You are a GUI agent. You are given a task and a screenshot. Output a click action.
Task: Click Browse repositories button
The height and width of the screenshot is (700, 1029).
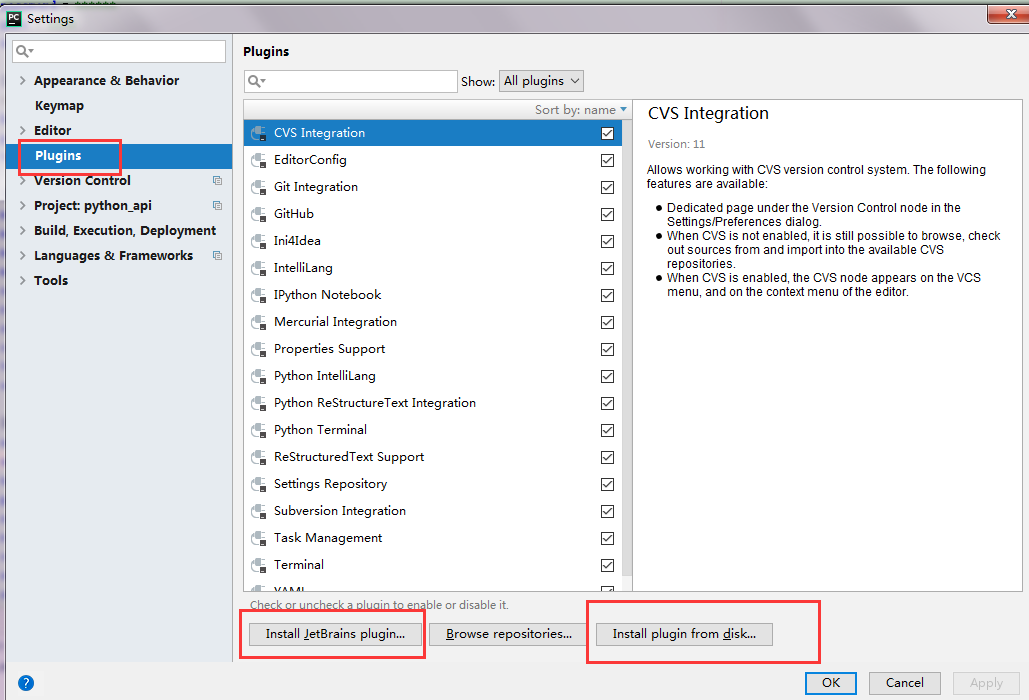[509, 634]
